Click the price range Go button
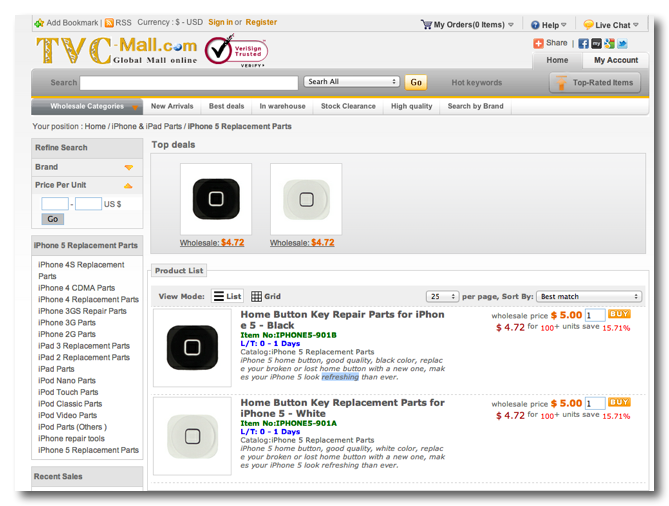The image size is (669, 506). click(x=52, y=219)
